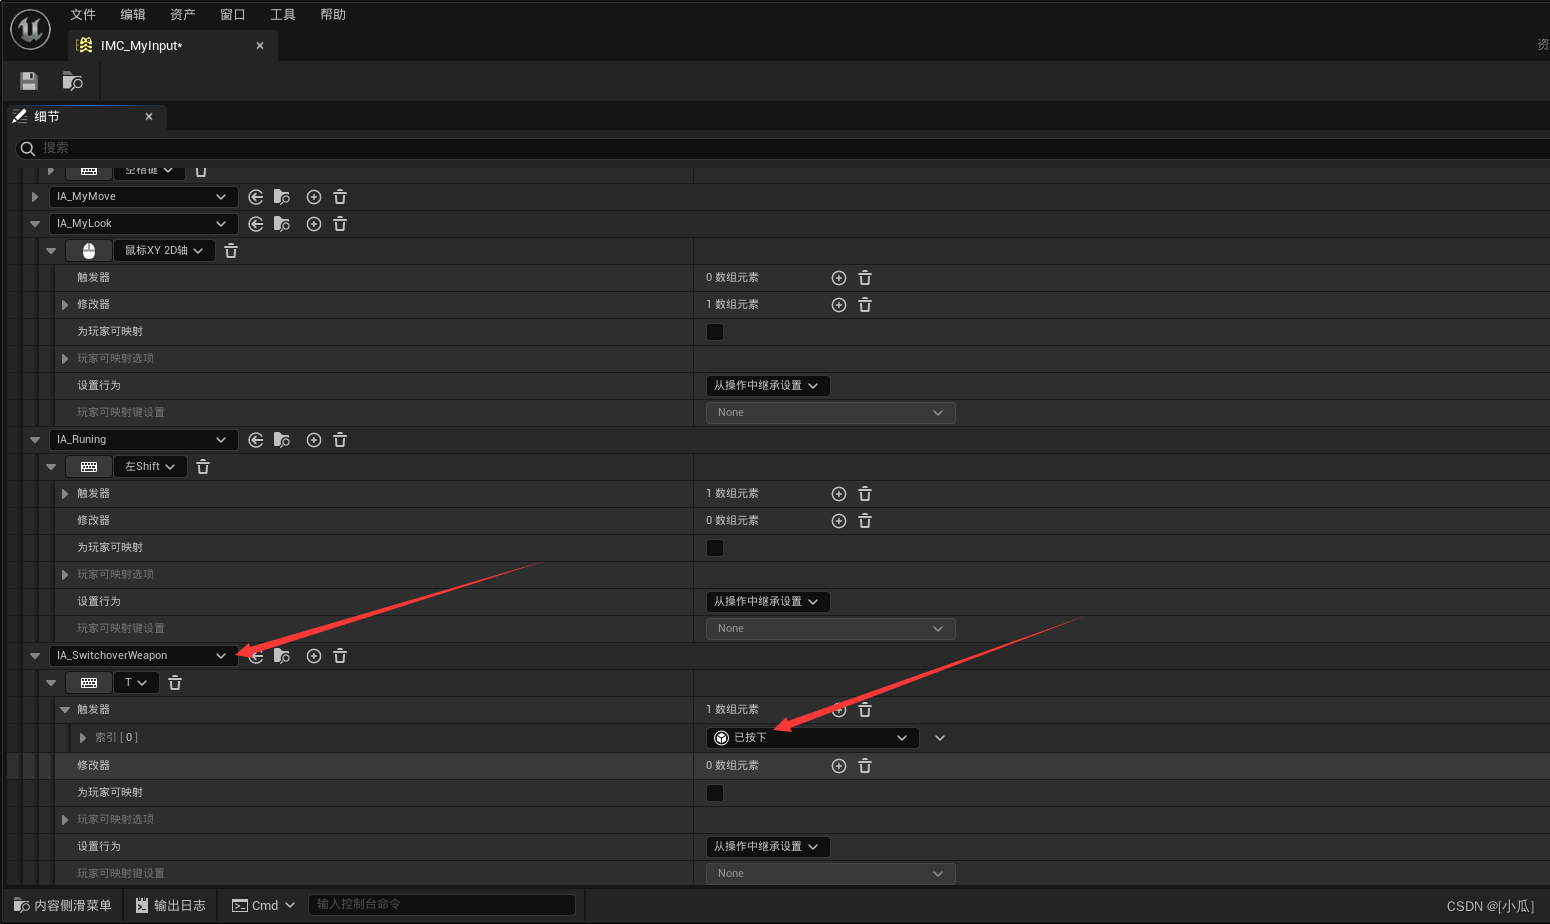
Task: Expand the IA_MyMove mapping row
Action: pos(35,197)
